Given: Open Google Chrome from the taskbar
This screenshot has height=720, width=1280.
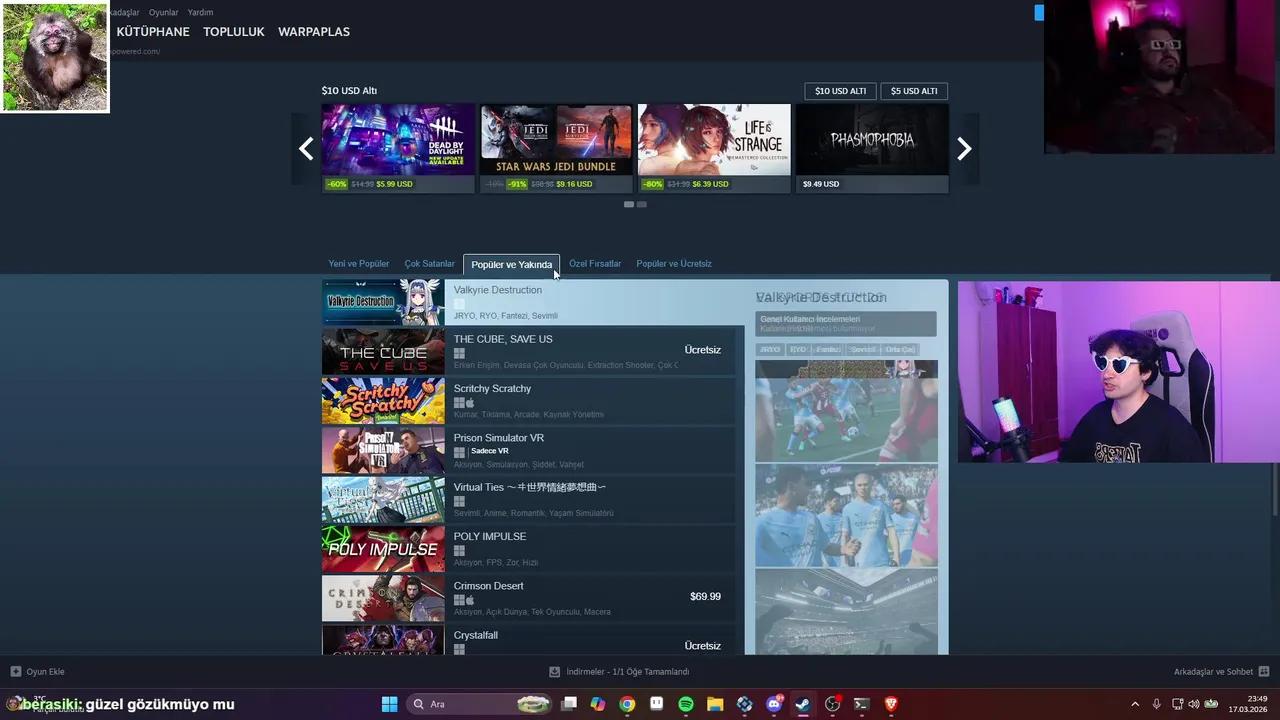Looking at the screenshot, I should tap(627, 704).
